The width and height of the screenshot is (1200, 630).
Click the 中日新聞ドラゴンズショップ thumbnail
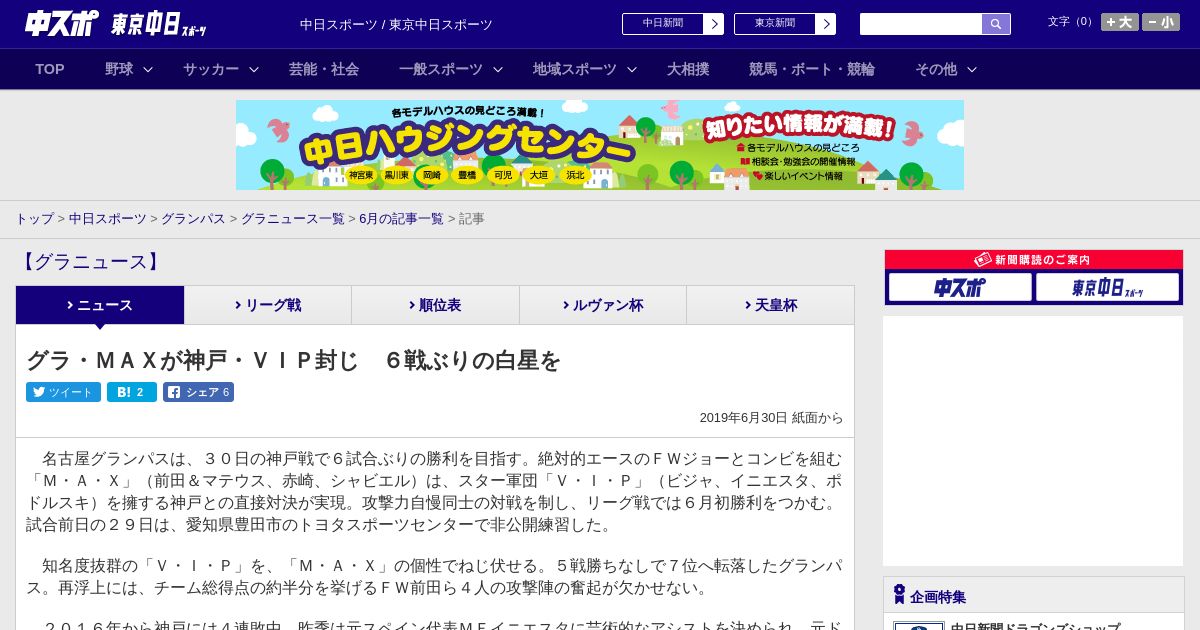pyautogui.click(x=918, y=626)
